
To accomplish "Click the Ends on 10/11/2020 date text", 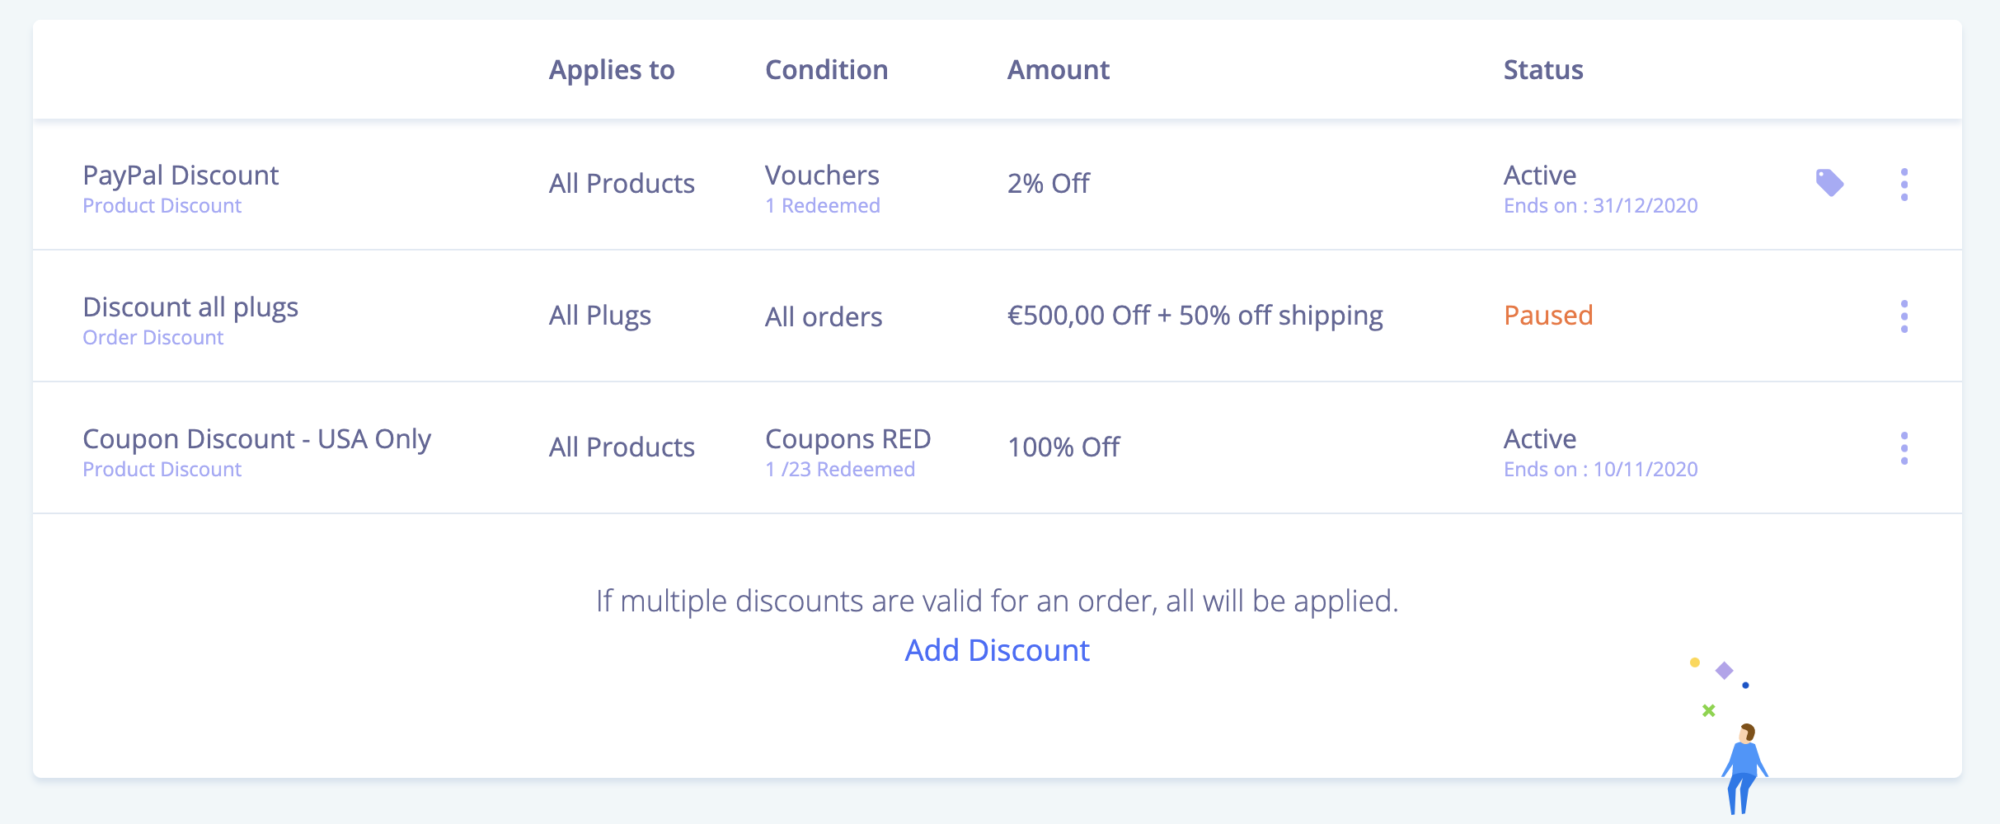I will tap(1600, 470).
